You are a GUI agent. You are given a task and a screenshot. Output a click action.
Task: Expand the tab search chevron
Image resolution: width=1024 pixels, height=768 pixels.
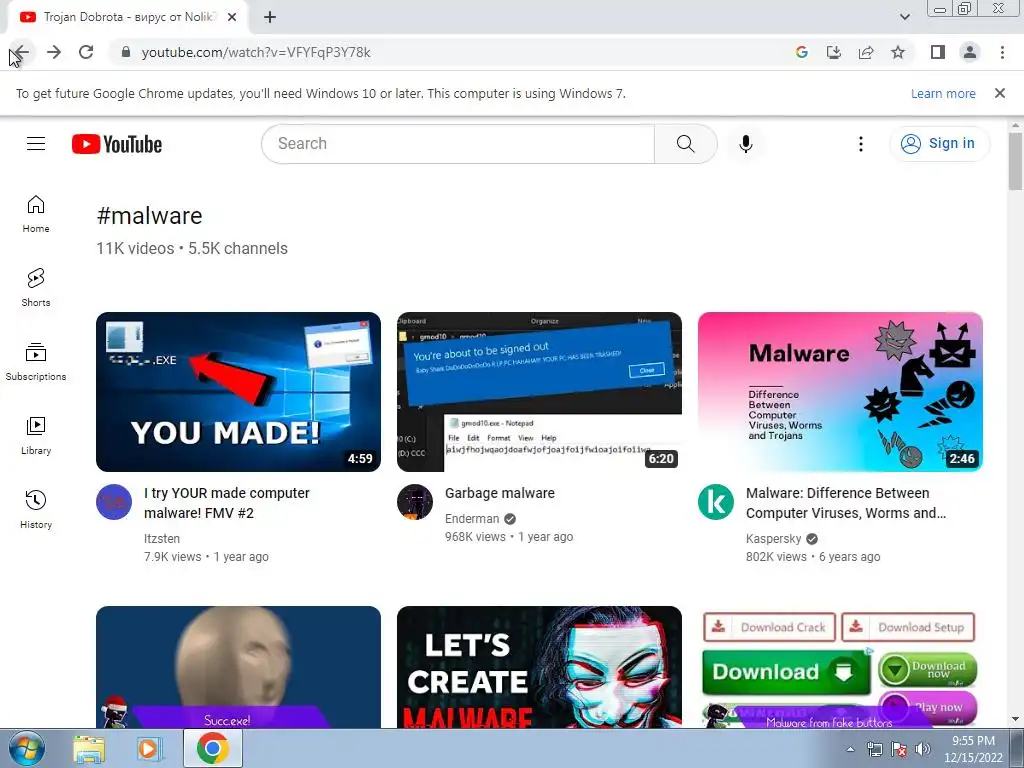coord(904,17)
